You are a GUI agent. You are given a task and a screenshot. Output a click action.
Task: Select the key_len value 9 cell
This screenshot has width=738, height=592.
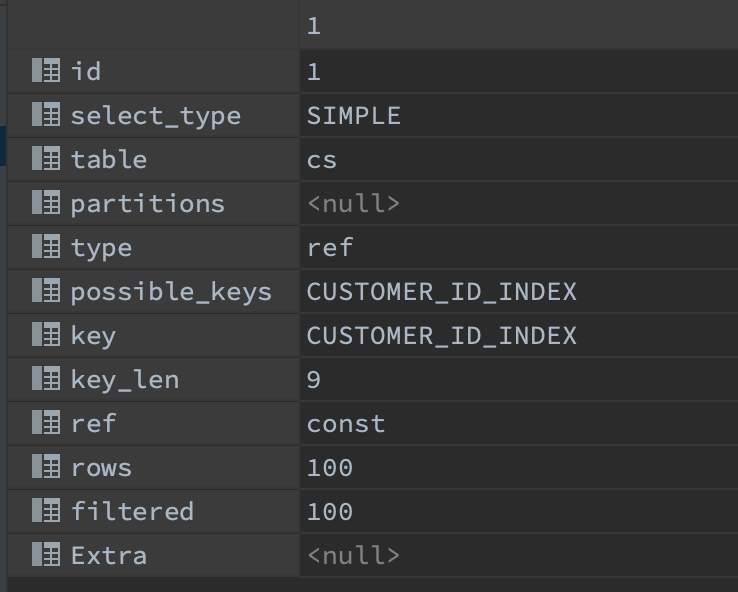click(x=314, y=380)
